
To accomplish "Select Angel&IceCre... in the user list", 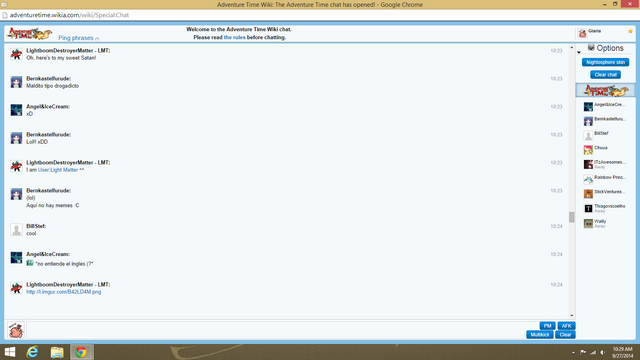I will coord(606,107).
